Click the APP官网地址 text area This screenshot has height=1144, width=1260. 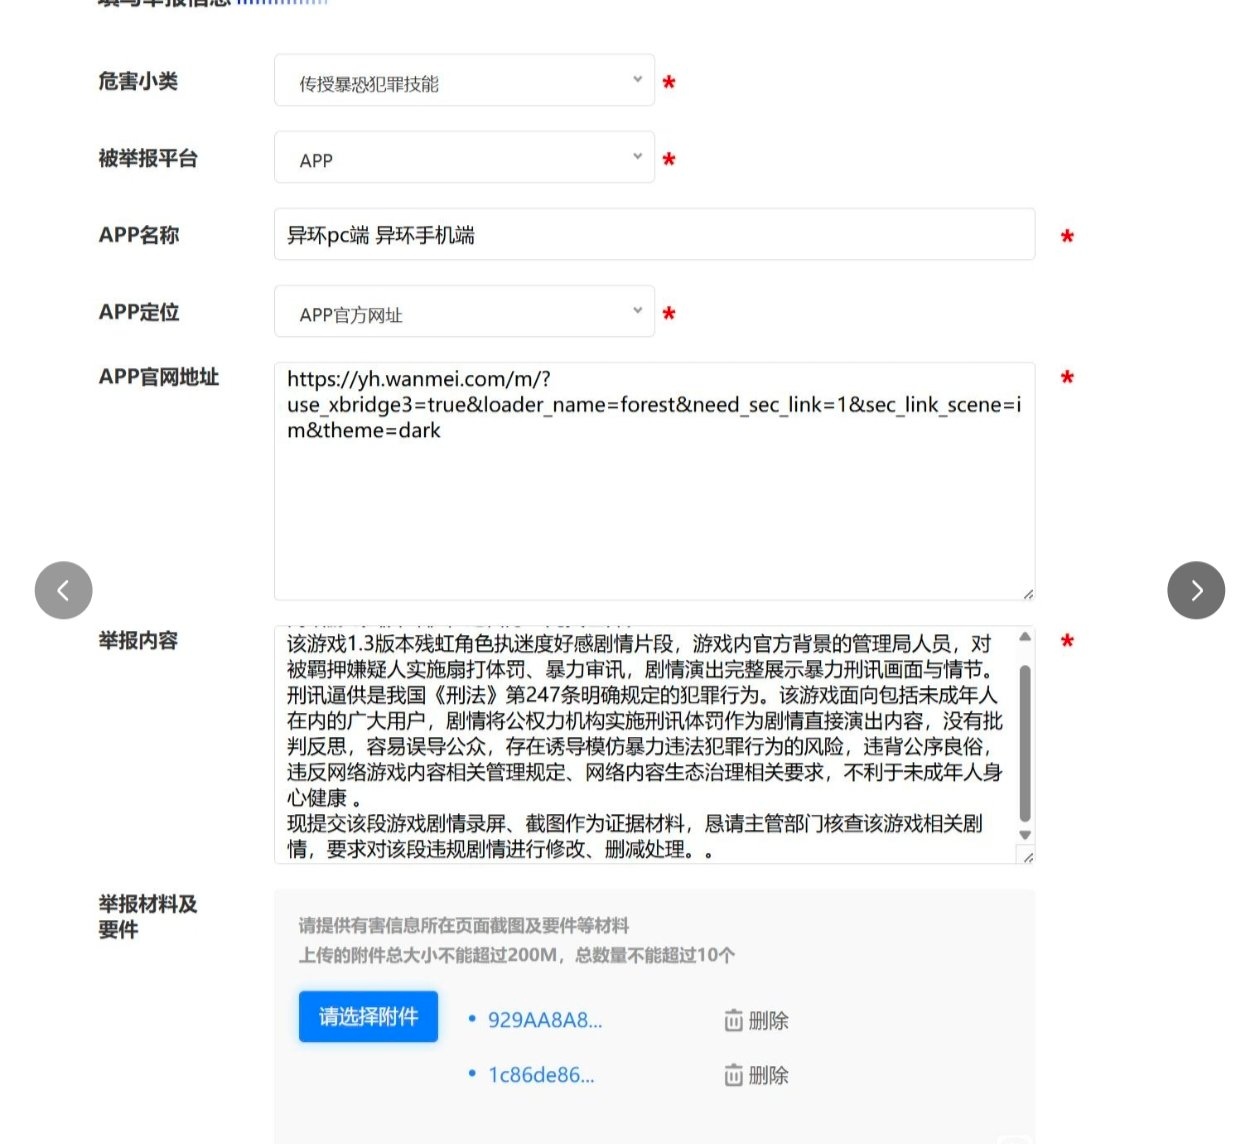tap(654, 481)
